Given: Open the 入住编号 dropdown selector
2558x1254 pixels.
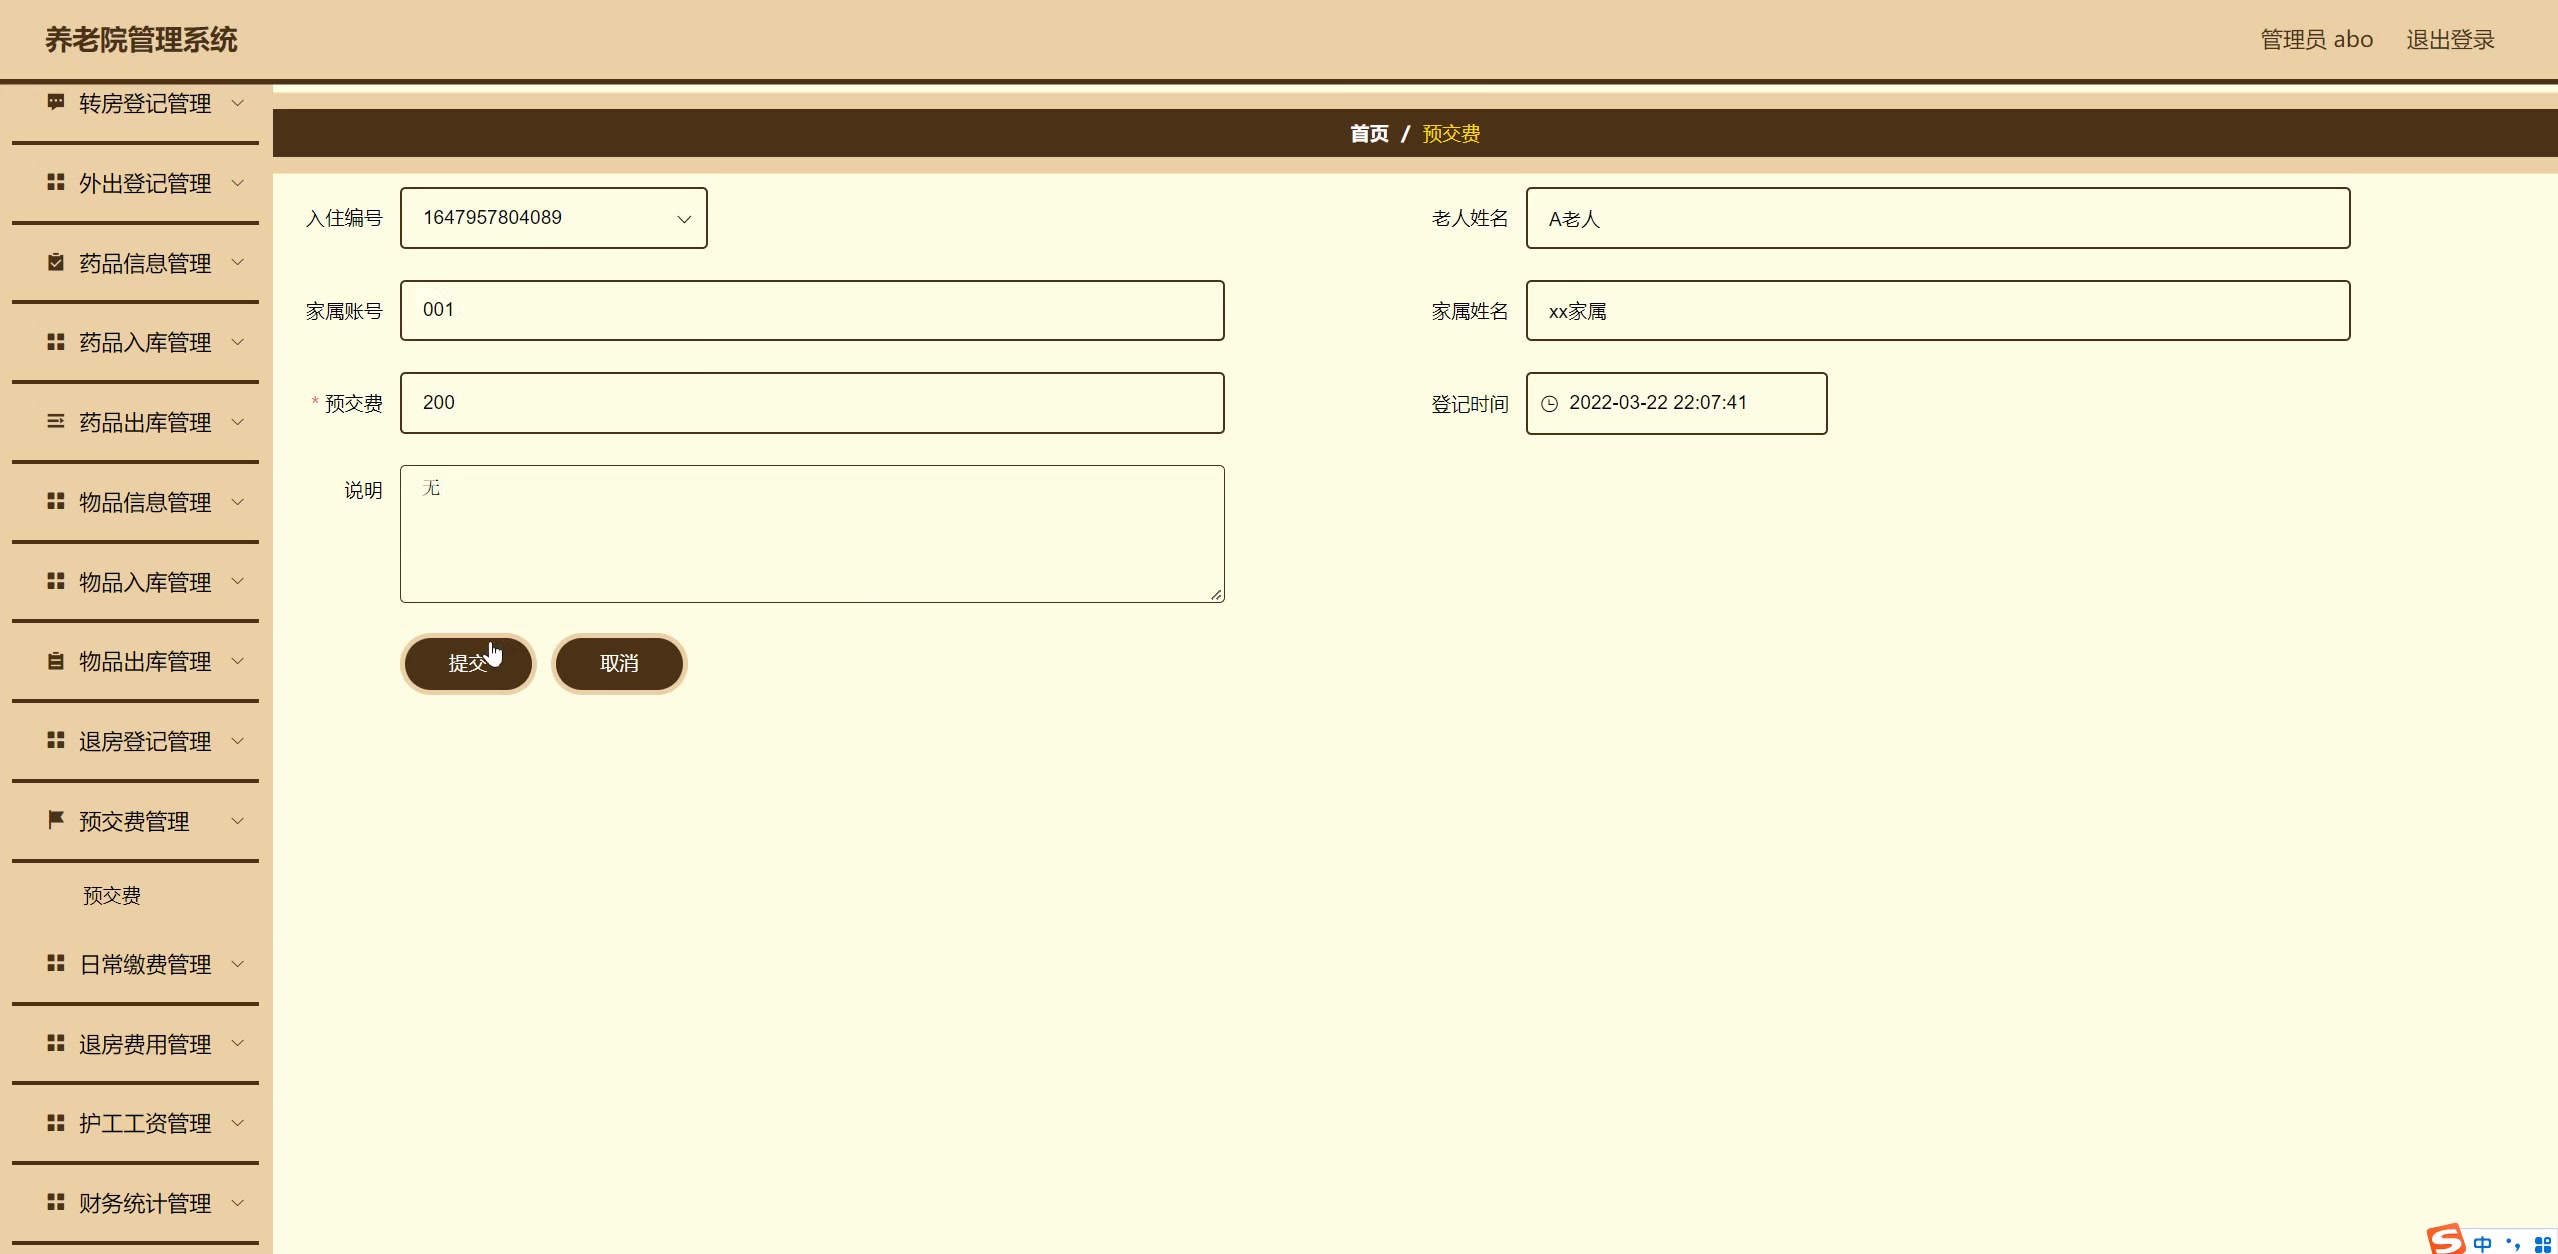Looking at the screenshot, I should pyautogui.click(x=553, y=218).
